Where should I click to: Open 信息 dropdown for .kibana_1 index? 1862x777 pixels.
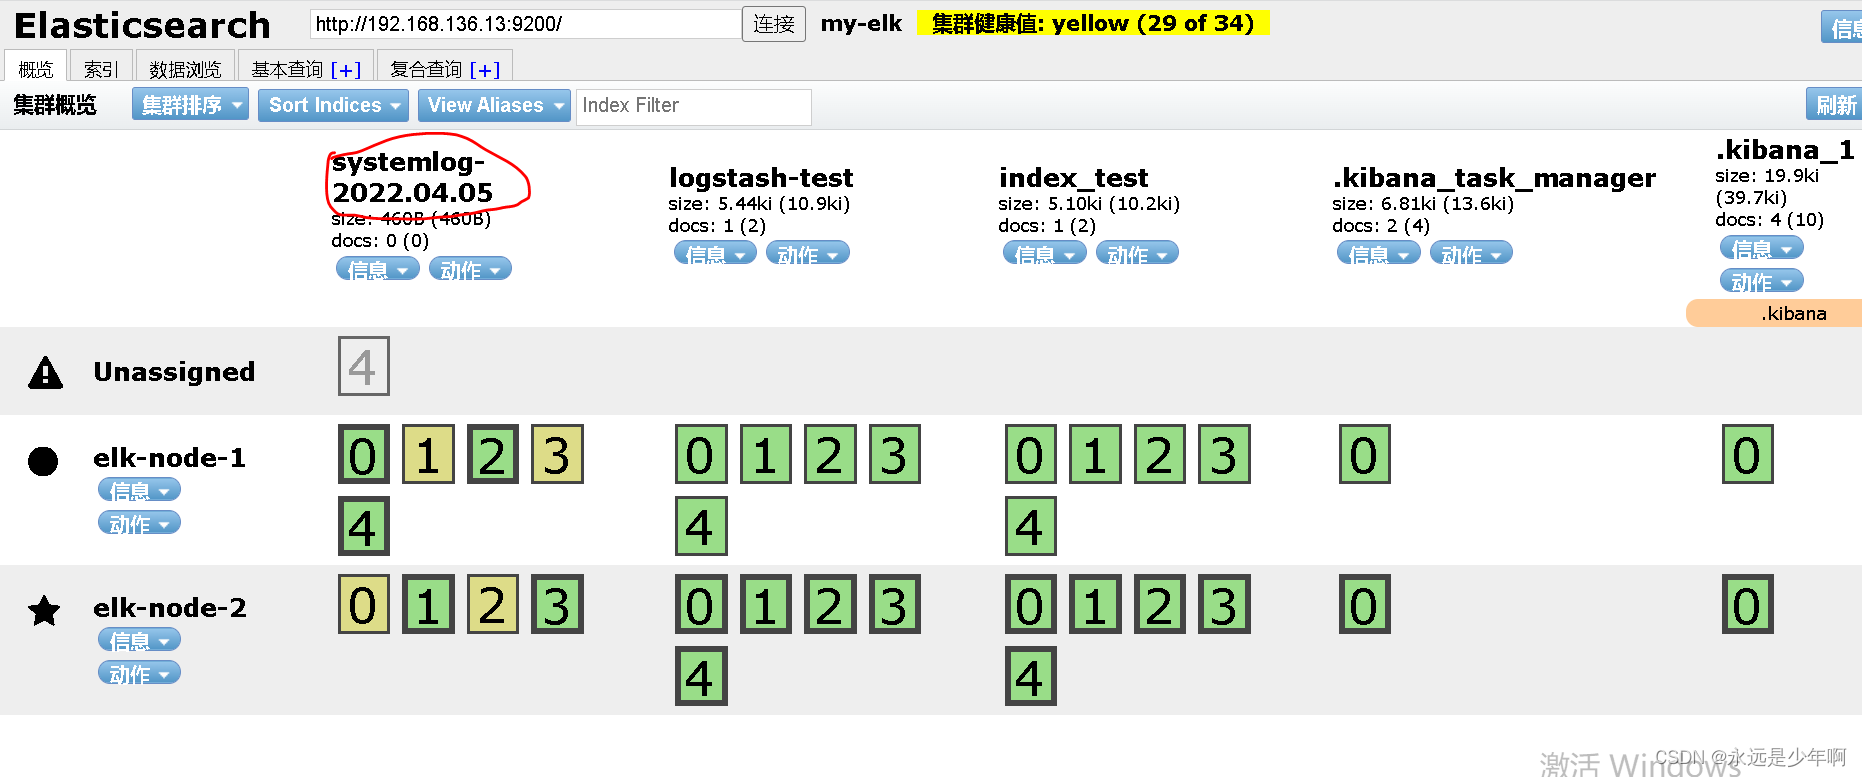[x=1762, y=247]
